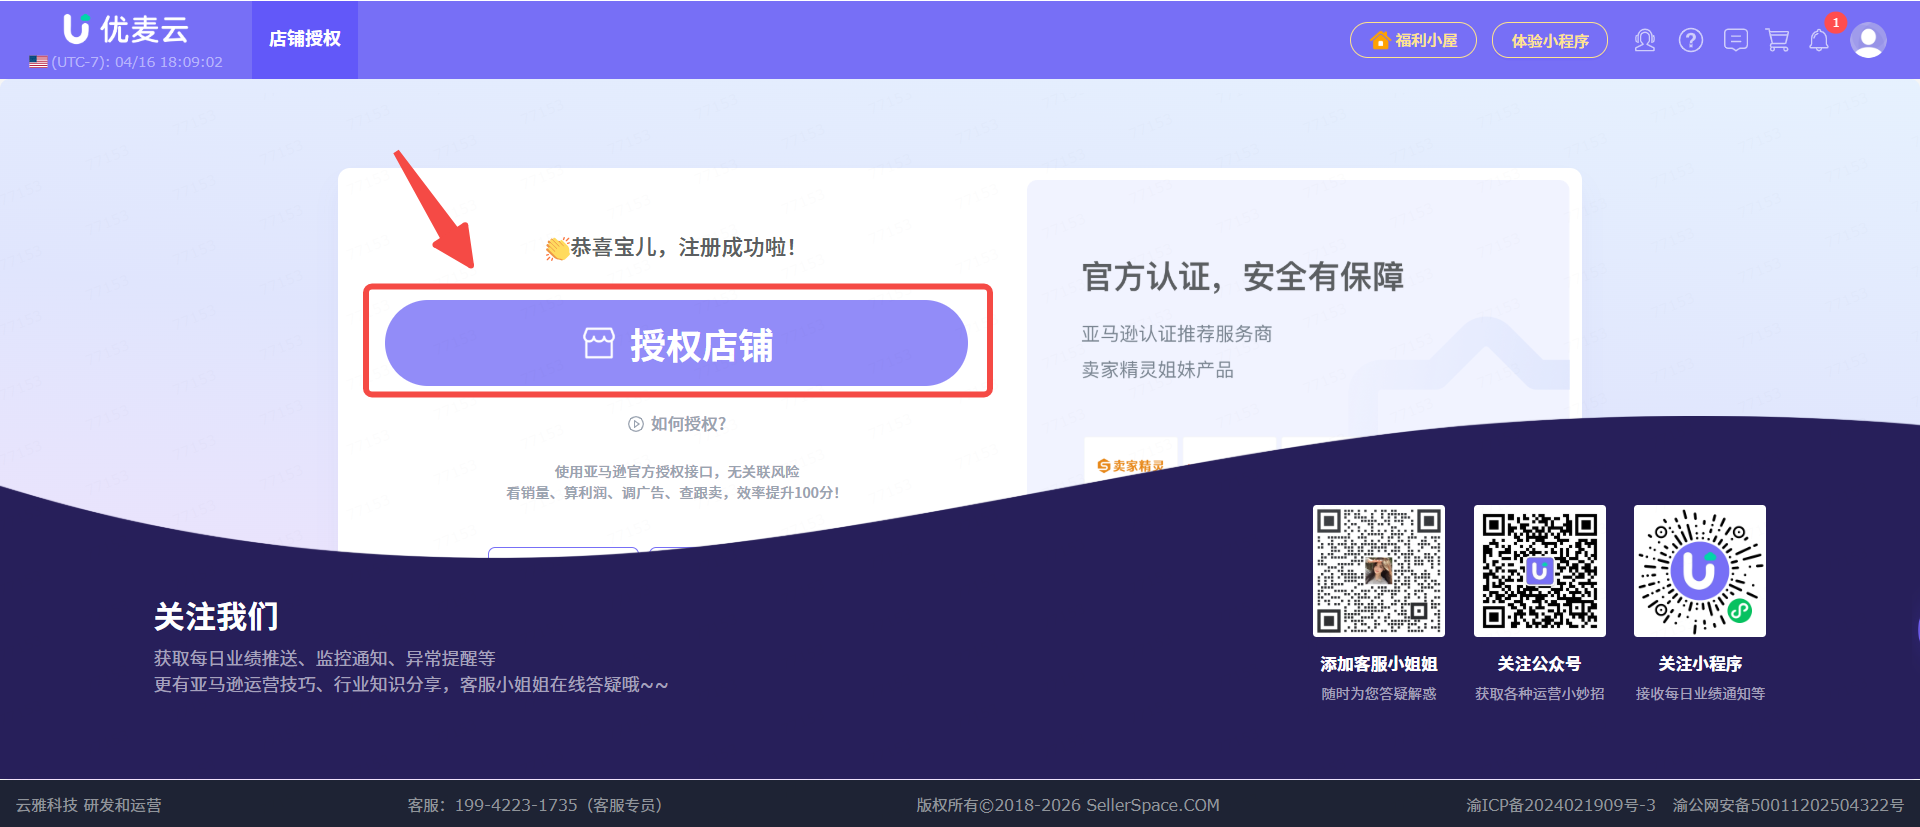Click the 关注公众号 QR code
The height and width of the screenshot is (827, 1920).
pos(1540,571)
